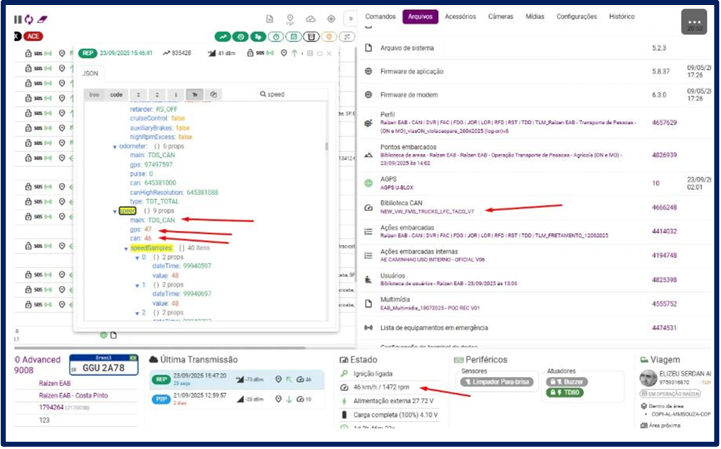This screenshot has width=721, height=449.
Task: Open the Comandos tab
Action: click(x=381, y=17)
